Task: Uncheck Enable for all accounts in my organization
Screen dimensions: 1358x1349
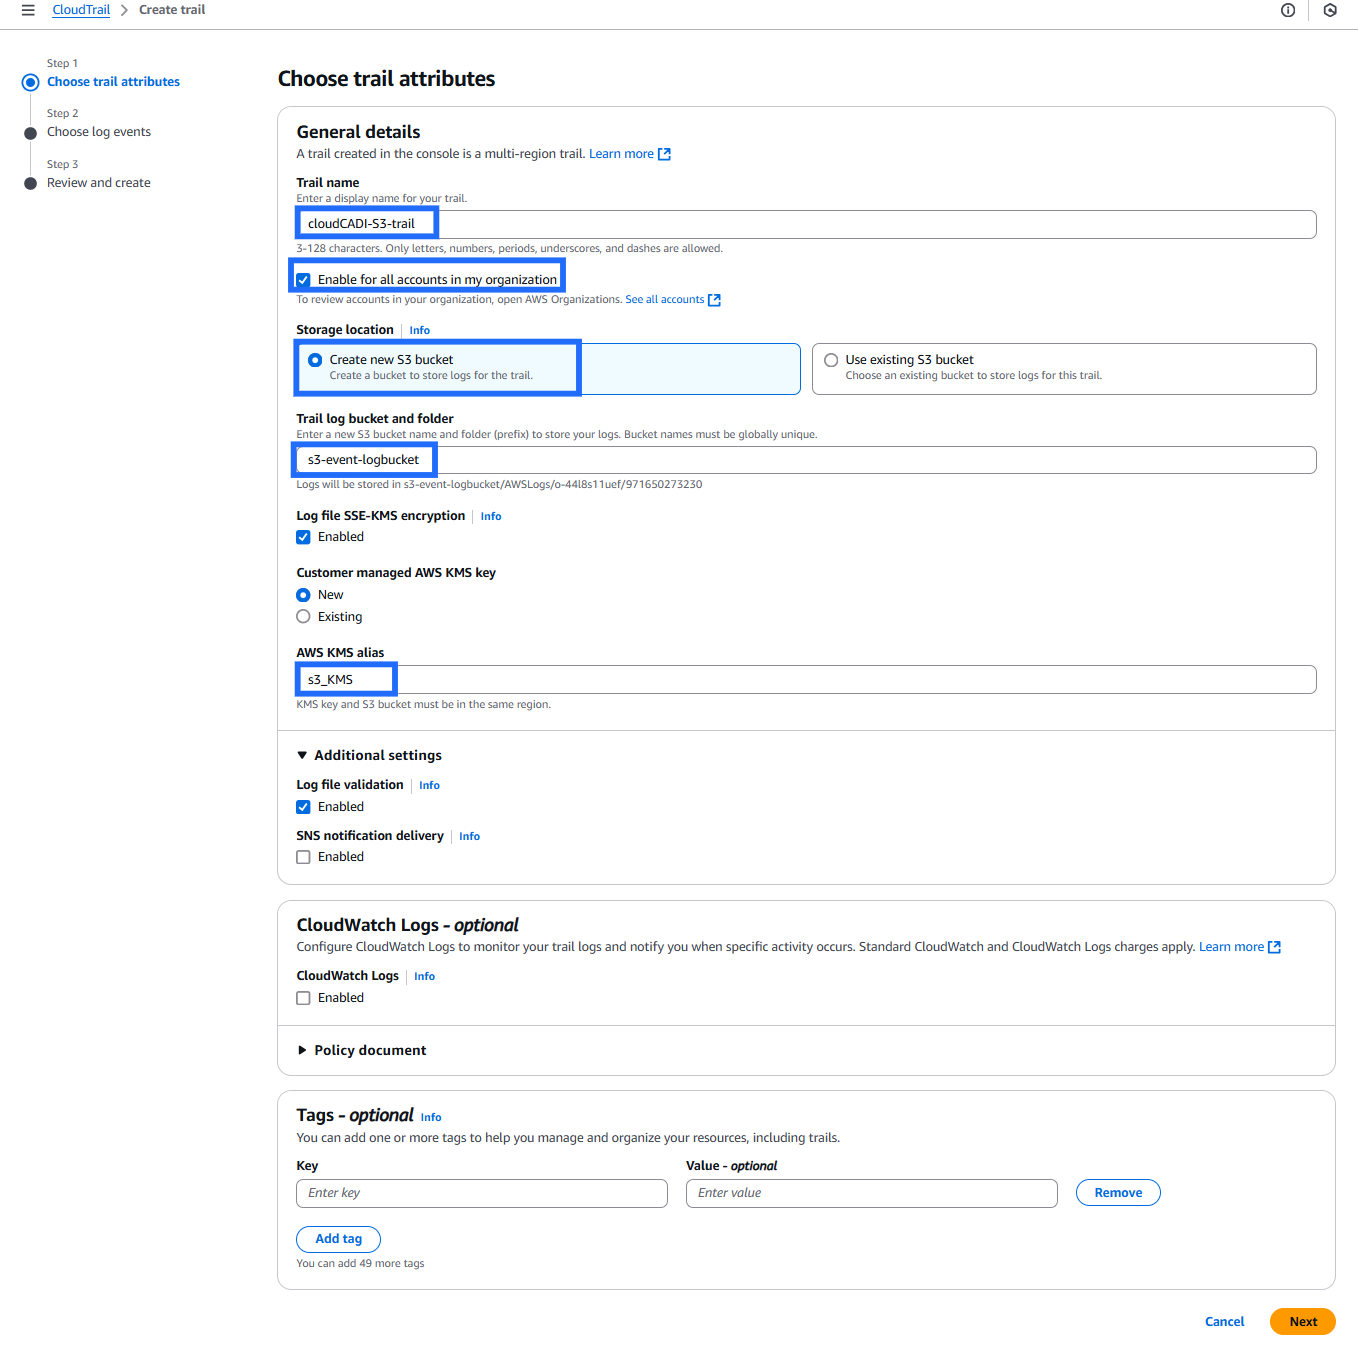Action: [x=303, y=280]
